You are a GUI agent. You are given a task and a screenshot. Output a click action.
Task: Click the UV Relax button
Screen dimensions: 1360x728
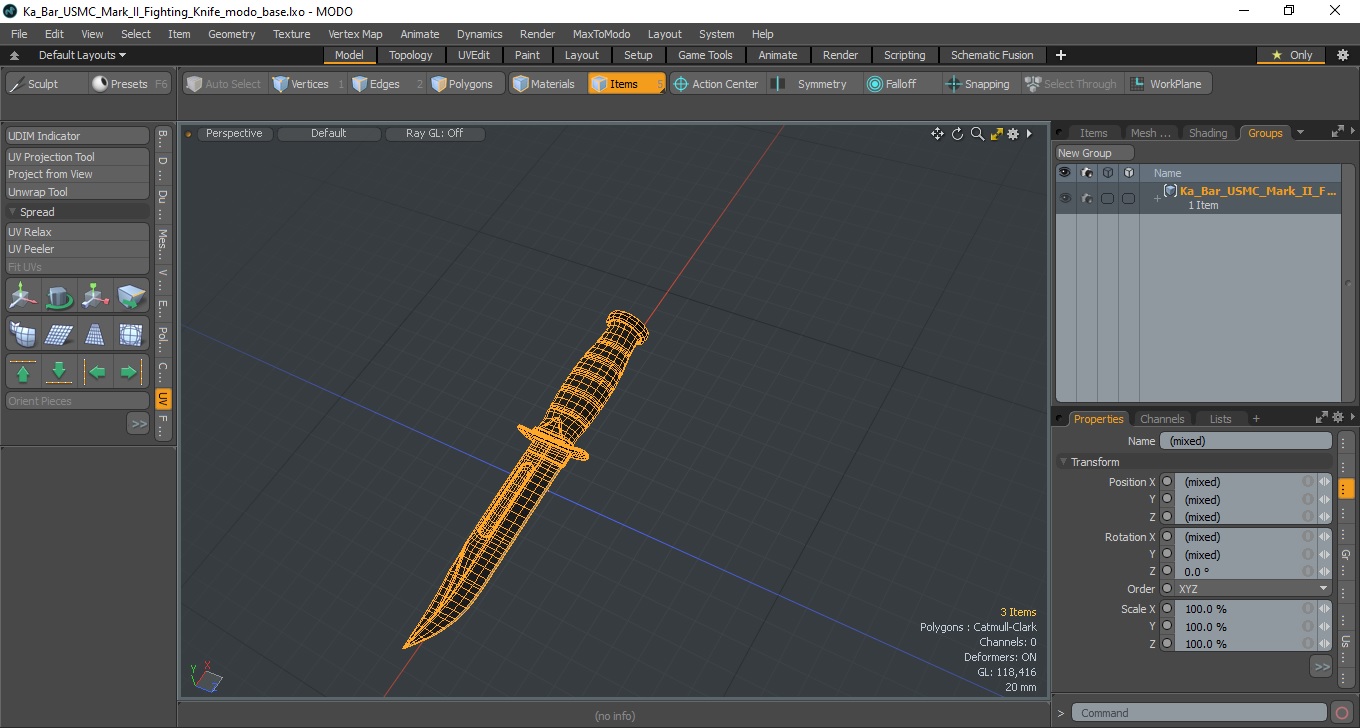pyautogui.click(x=78, y=232)
